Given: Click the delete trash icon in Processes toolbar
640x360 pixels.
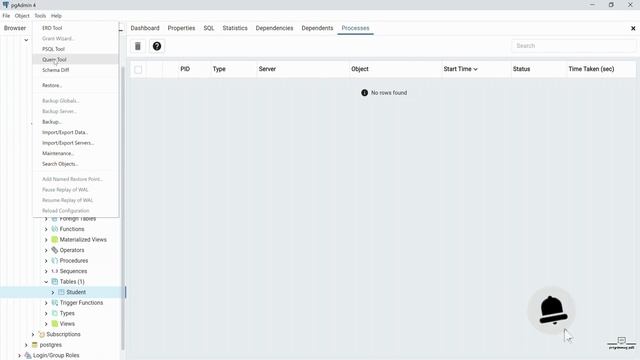Looking at the screenshot, I should pyautogui.click(x=138, y=46).
